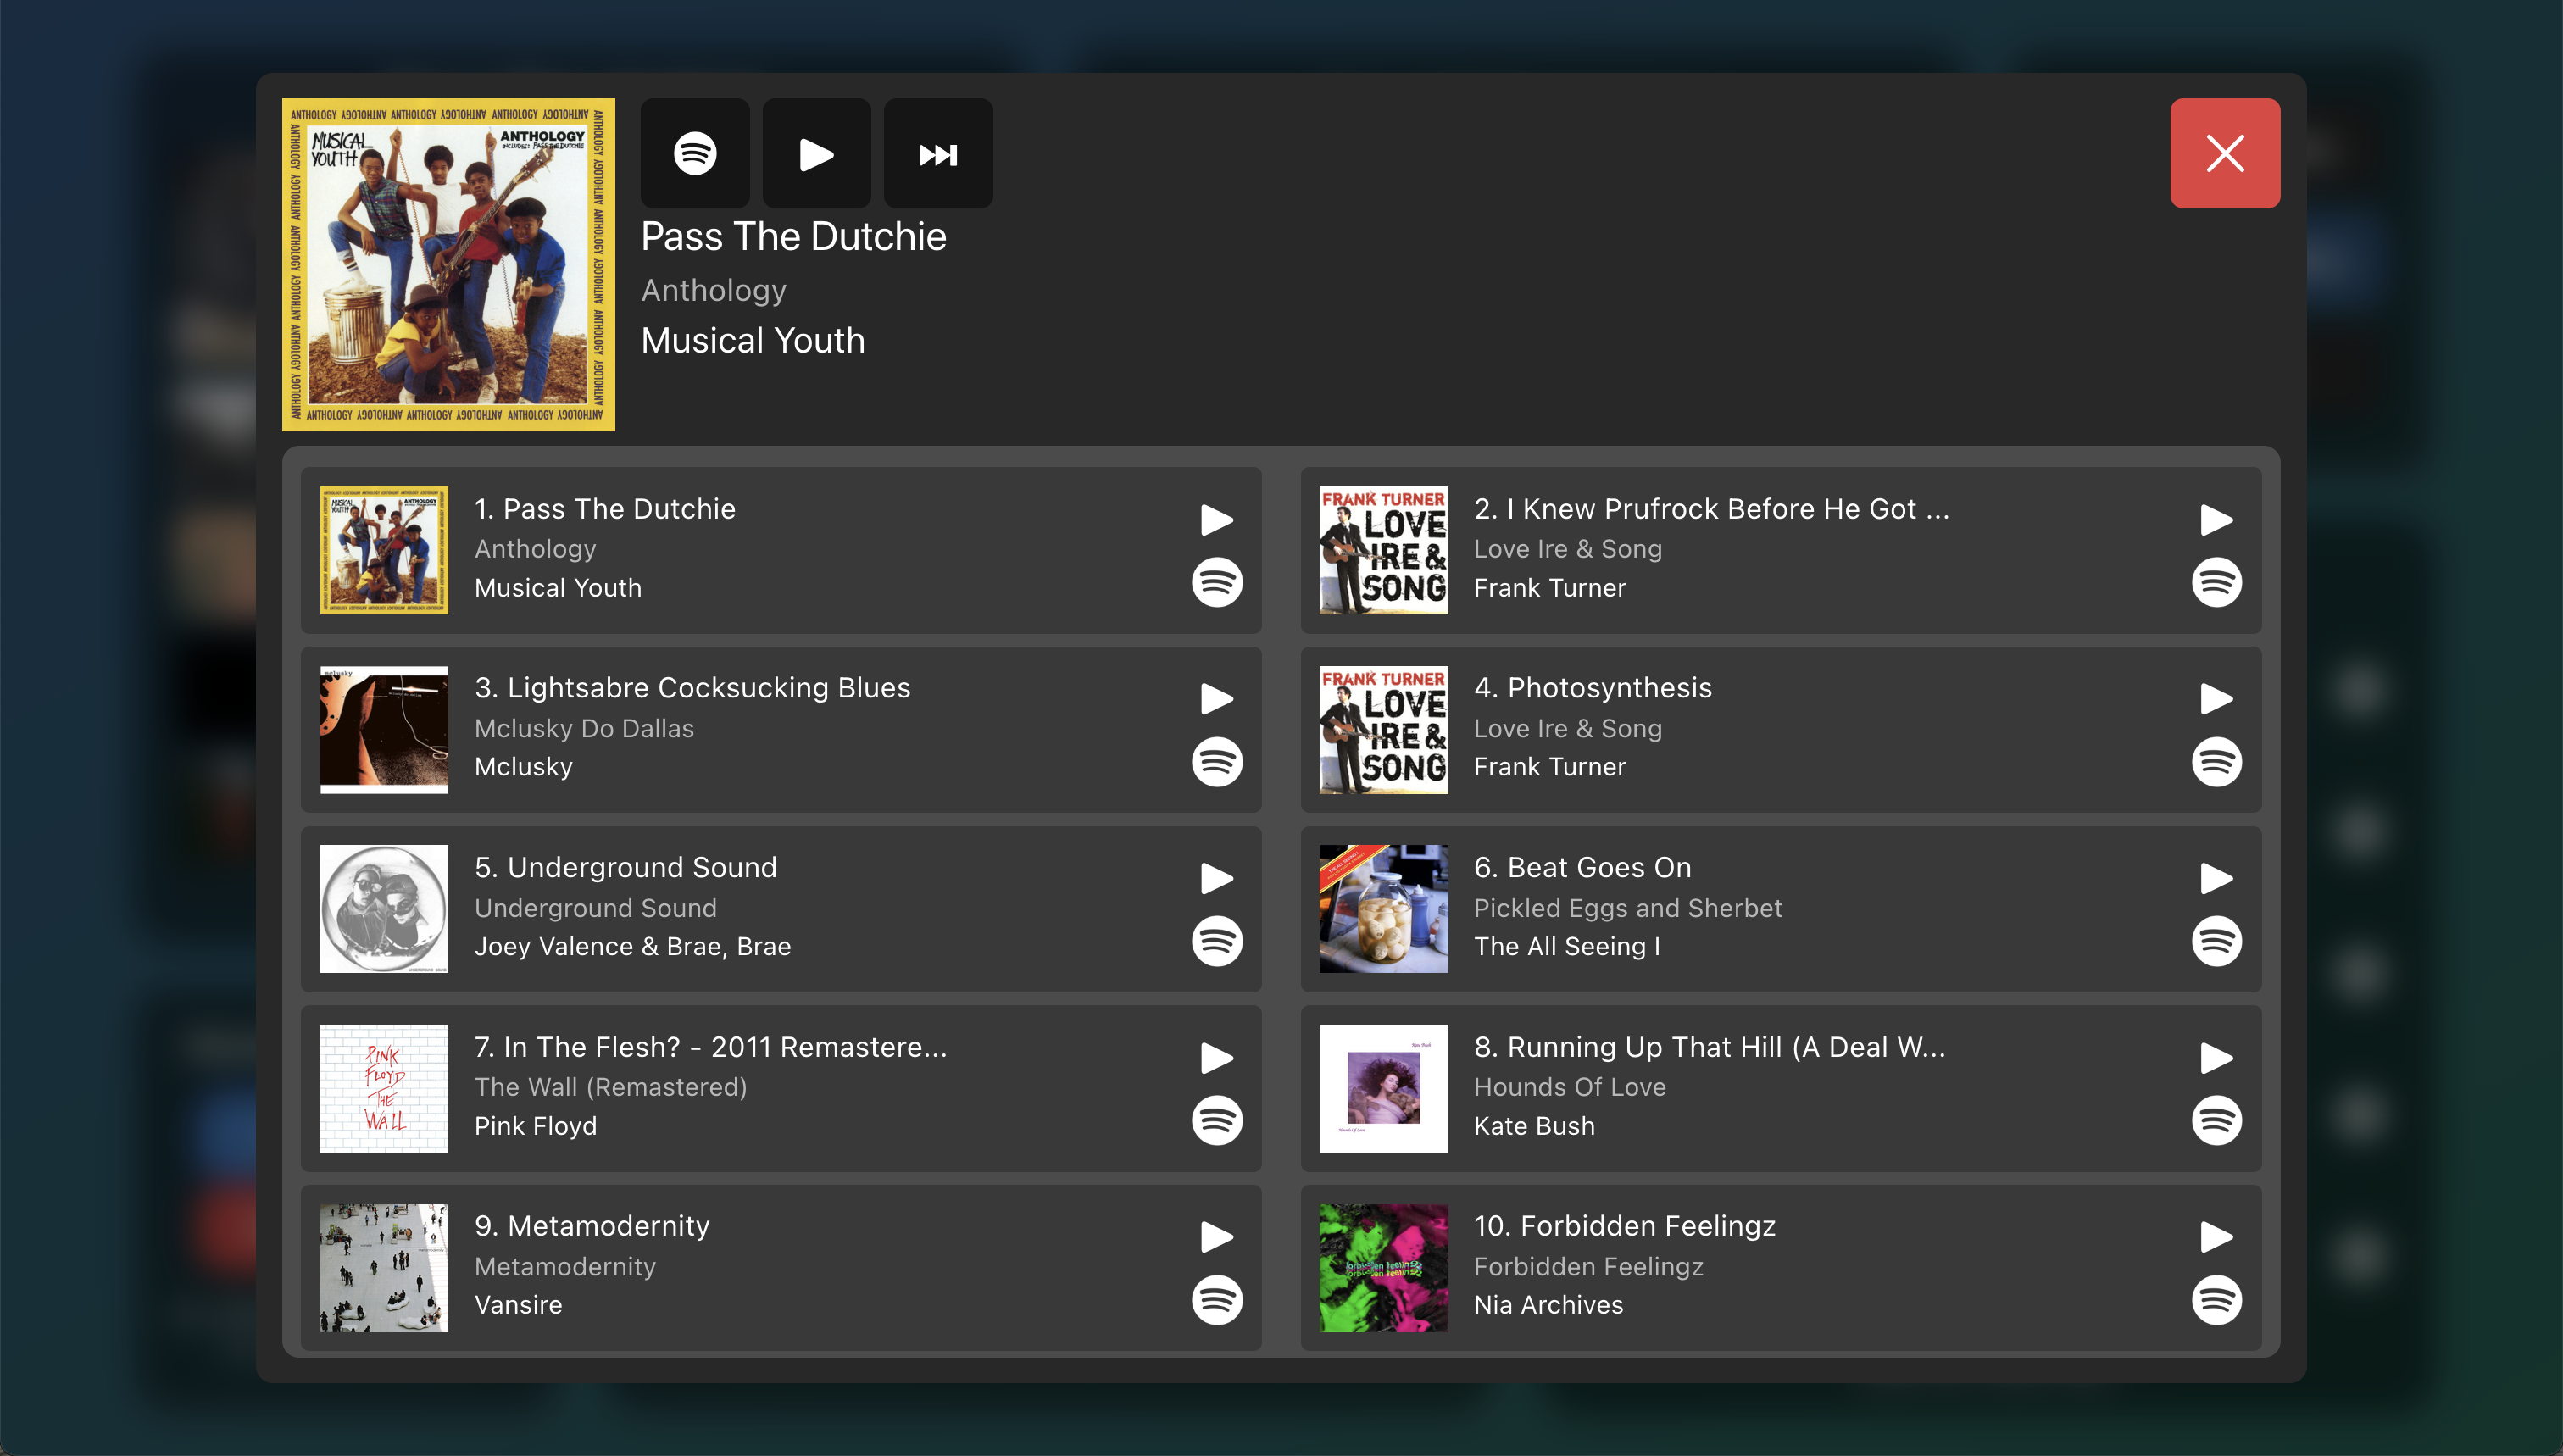
Task: Open Photosynthesis row in Spotify
Action: coord(2217,762)
